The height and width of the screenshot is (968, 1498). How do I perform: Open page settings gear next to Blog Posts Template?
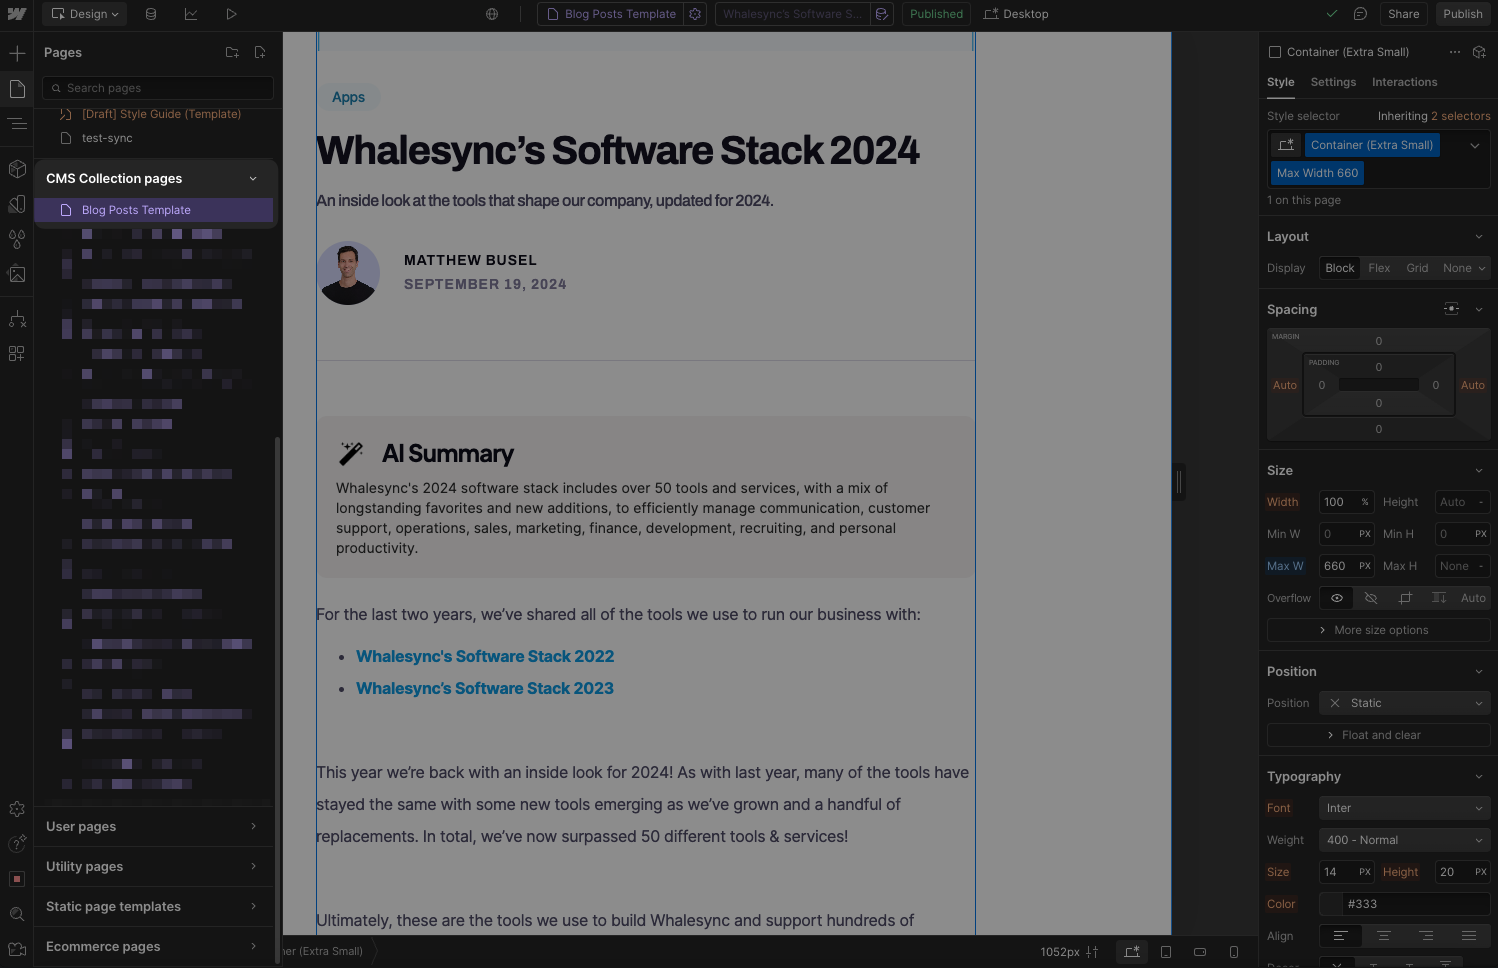coord(696,14)
